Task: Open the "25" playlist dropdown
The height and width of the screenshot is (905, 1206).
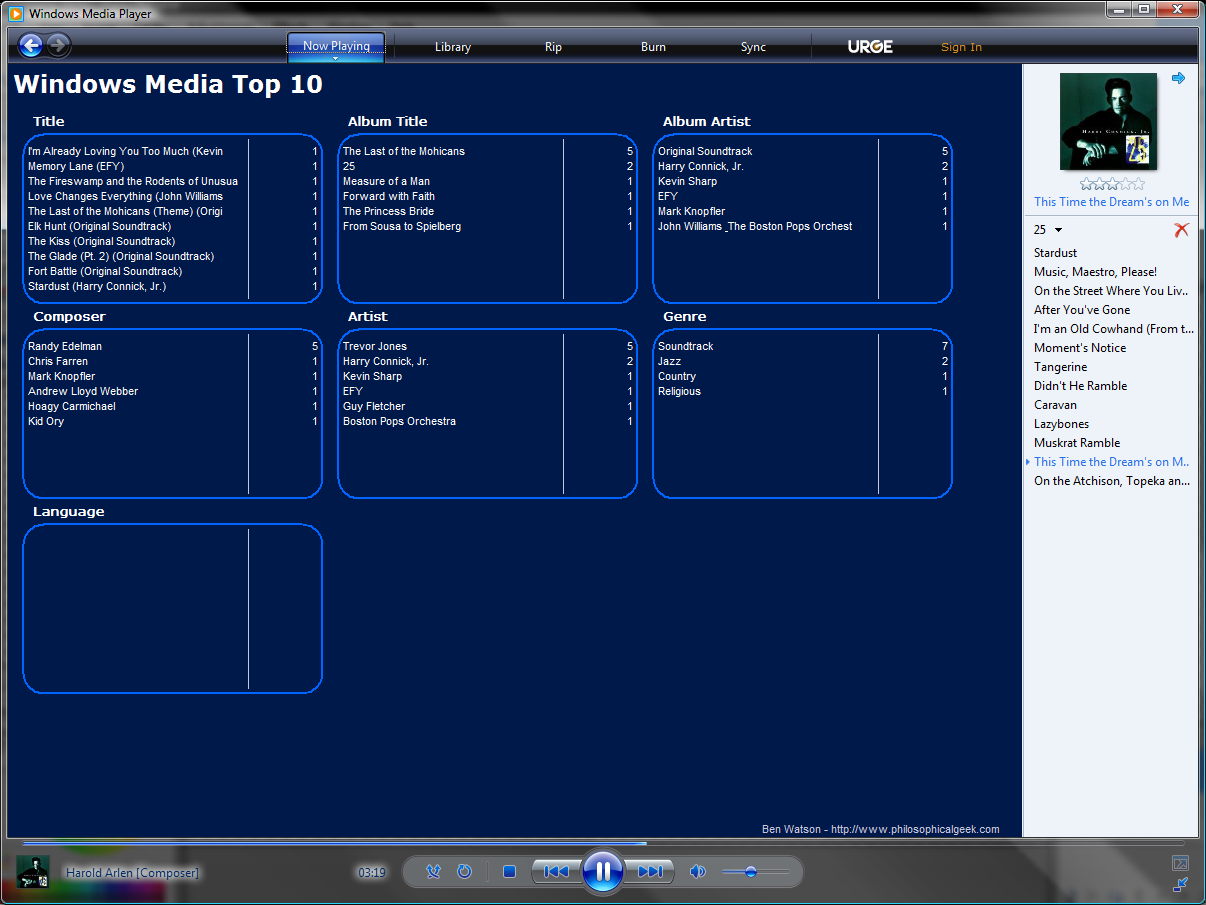Action: (1048, 230)
